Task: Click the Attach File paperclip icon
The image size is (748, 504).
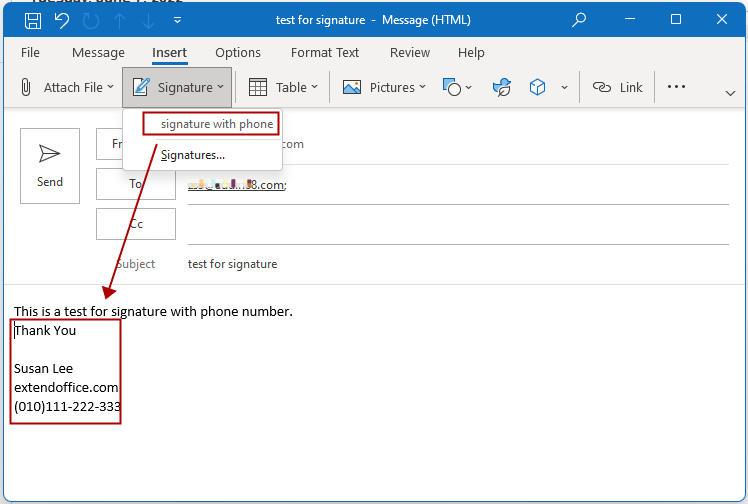Action: tap(27, 88)
